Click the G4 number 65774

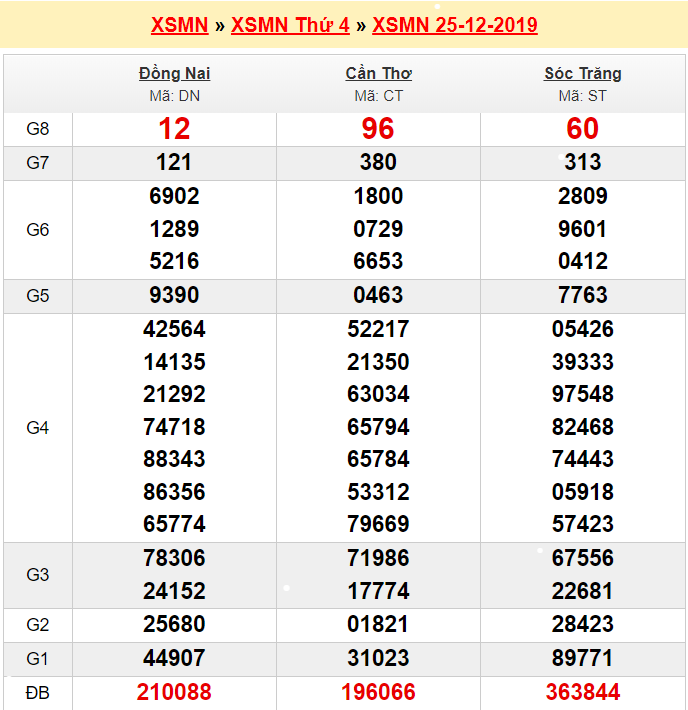click(174, 524)
